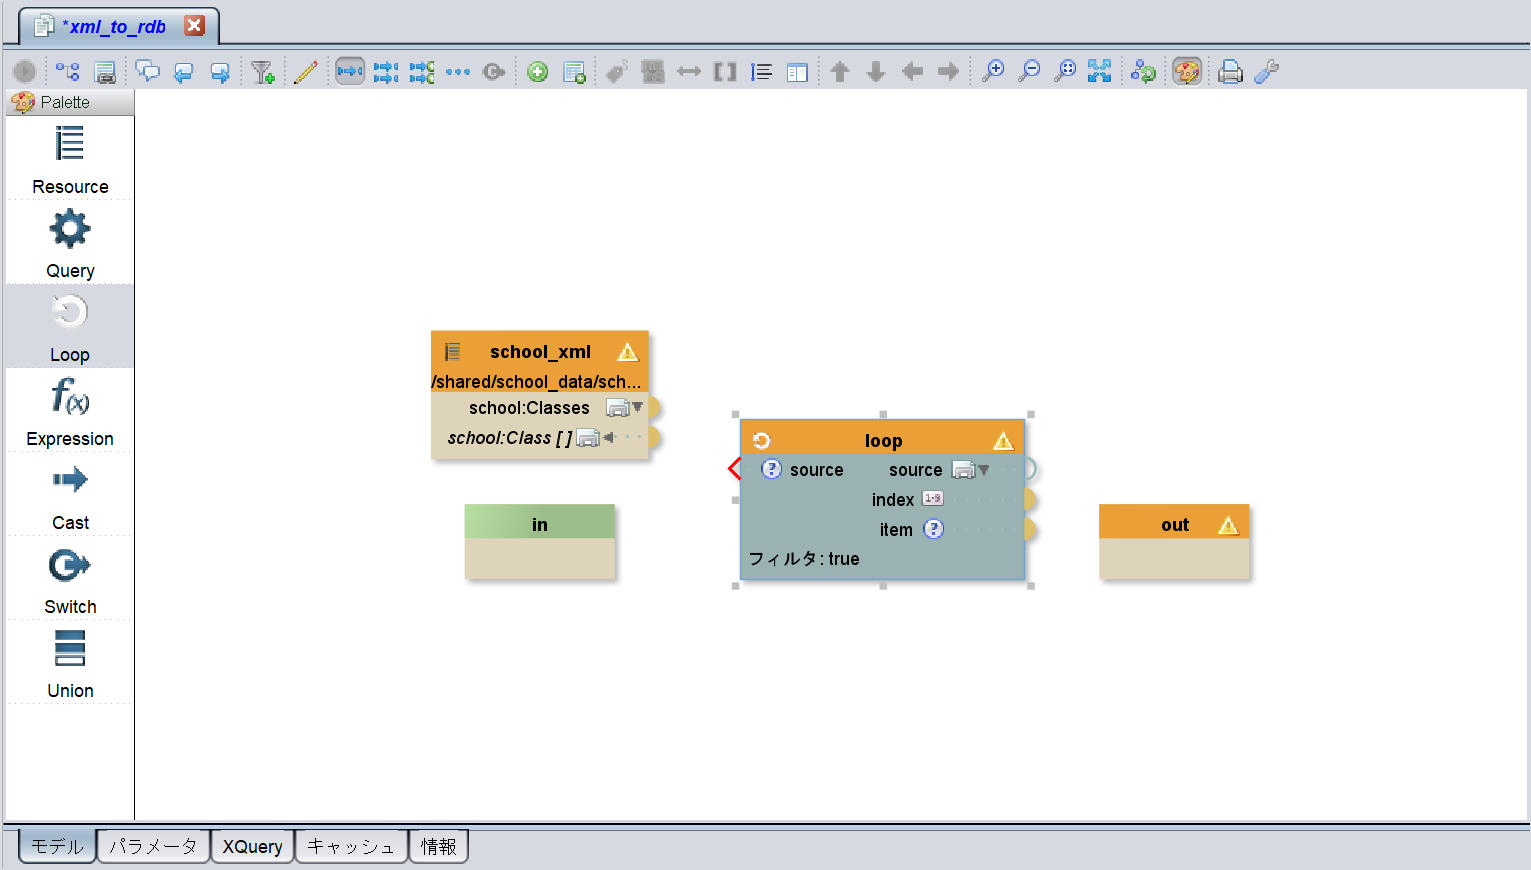Collapse the school:Class [] arrow
This screenshot has width=1531, height=870.
tap(608, 437)
